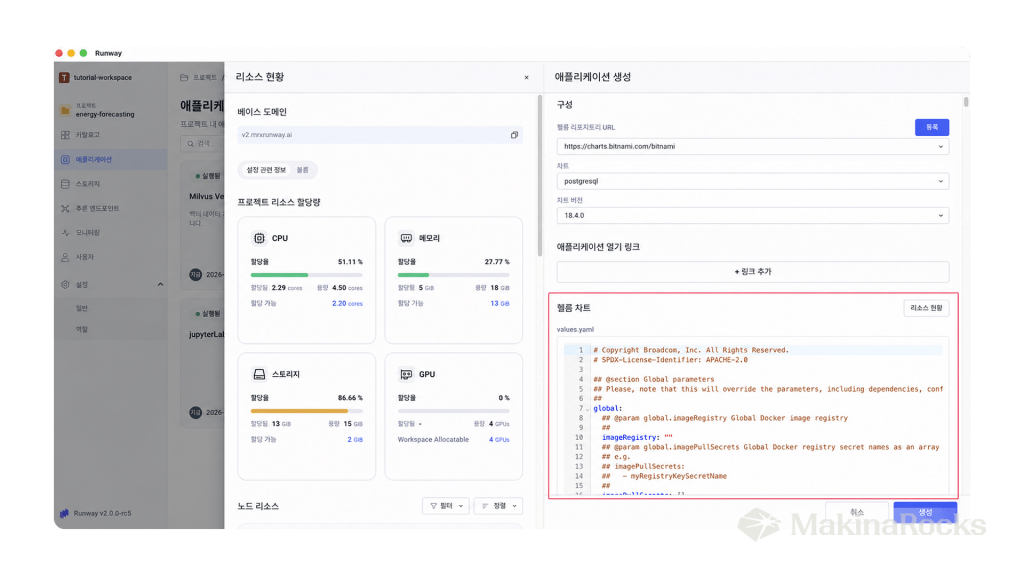Open the 필터 dropdown

446,506
